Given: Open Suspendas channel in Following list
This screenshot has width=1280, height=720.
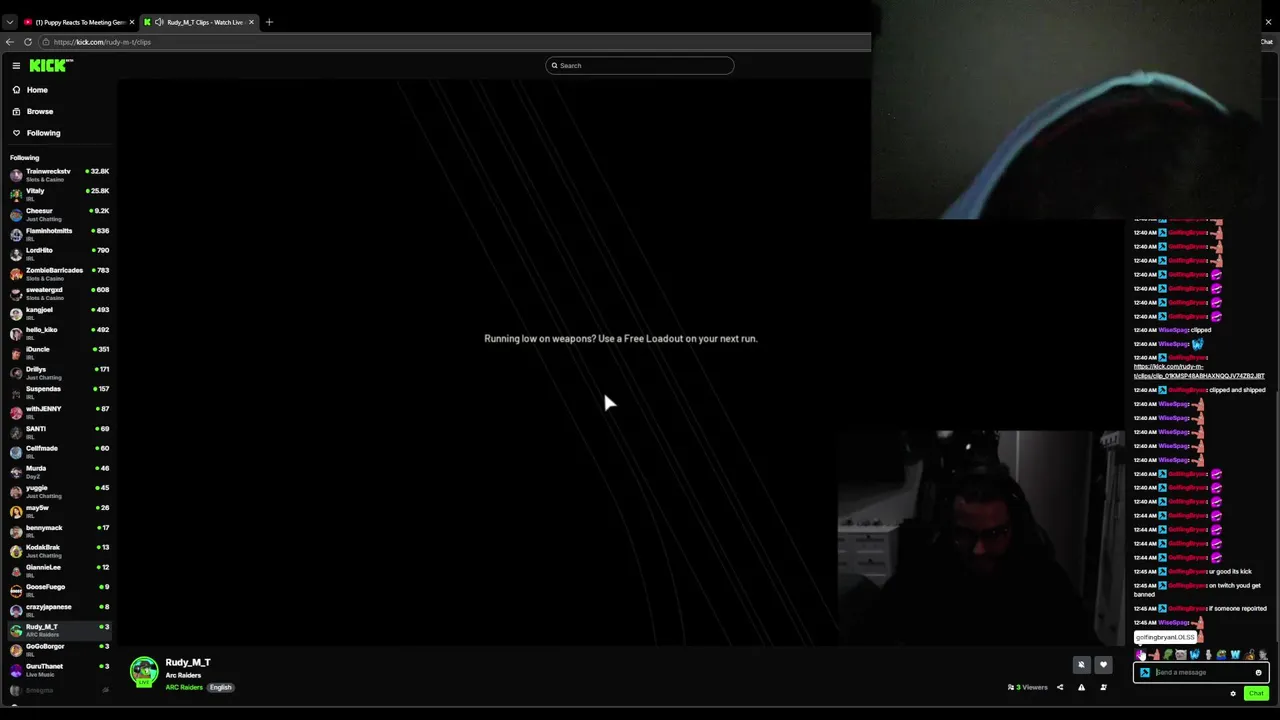Looking at the screenshot, I should coord(60,392).
